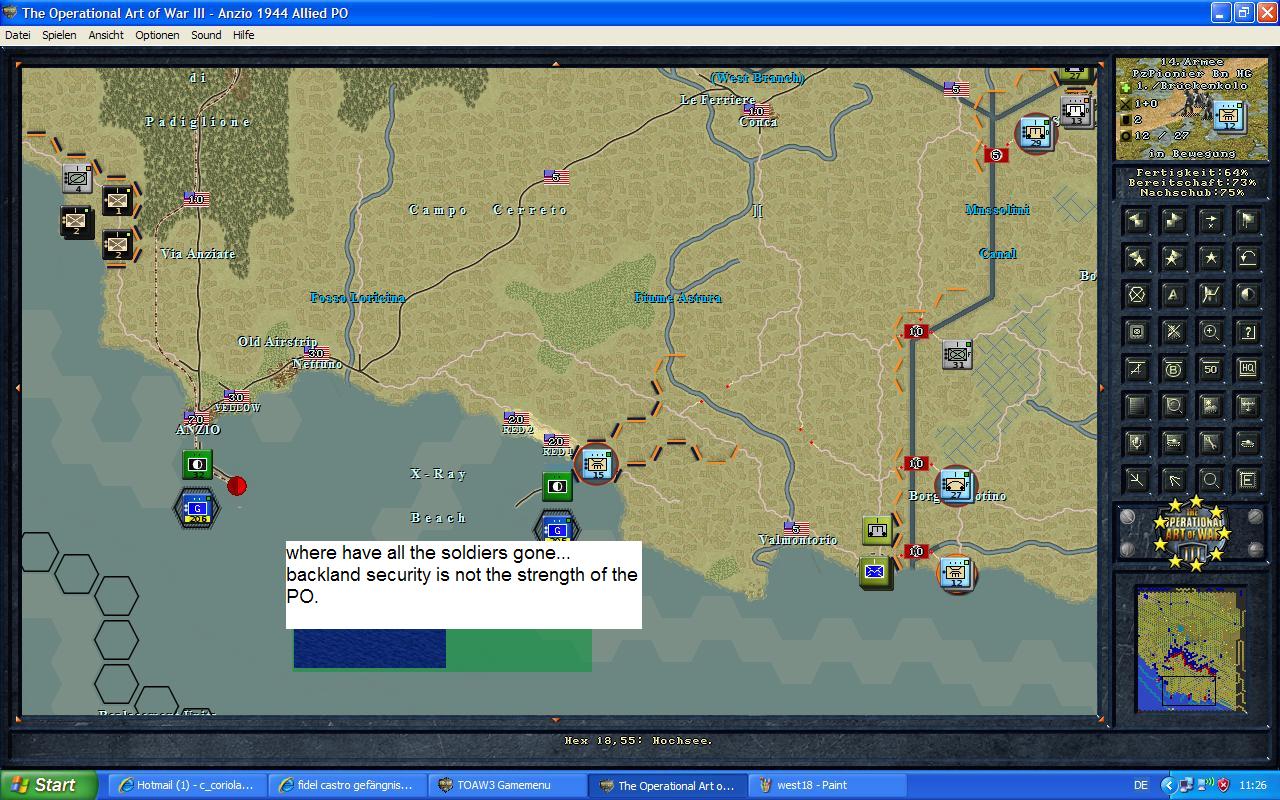1280x800 pixels.
Task: Select the gray unit counter numbered 4
Action: click(x=77, y=178)
